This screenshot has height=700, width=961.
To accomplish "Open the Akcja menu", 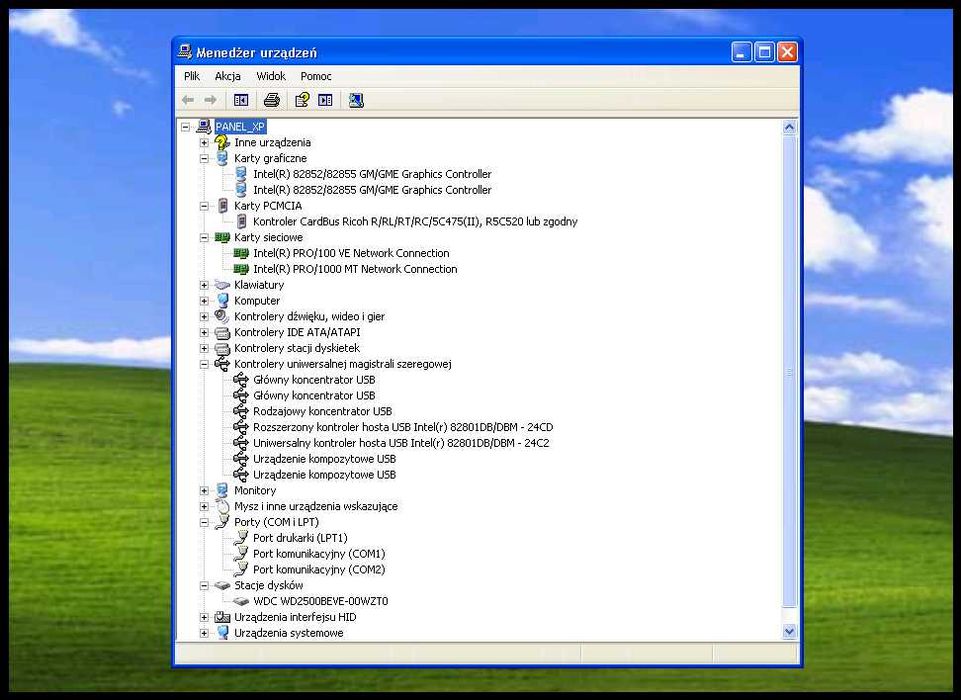I will pyautogui.click(x=227, y=76).
